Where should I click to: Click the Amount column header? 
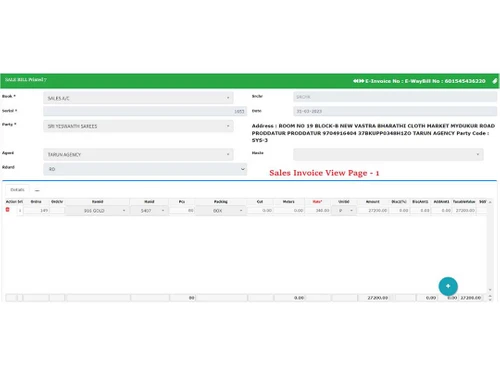click(373, 202)
